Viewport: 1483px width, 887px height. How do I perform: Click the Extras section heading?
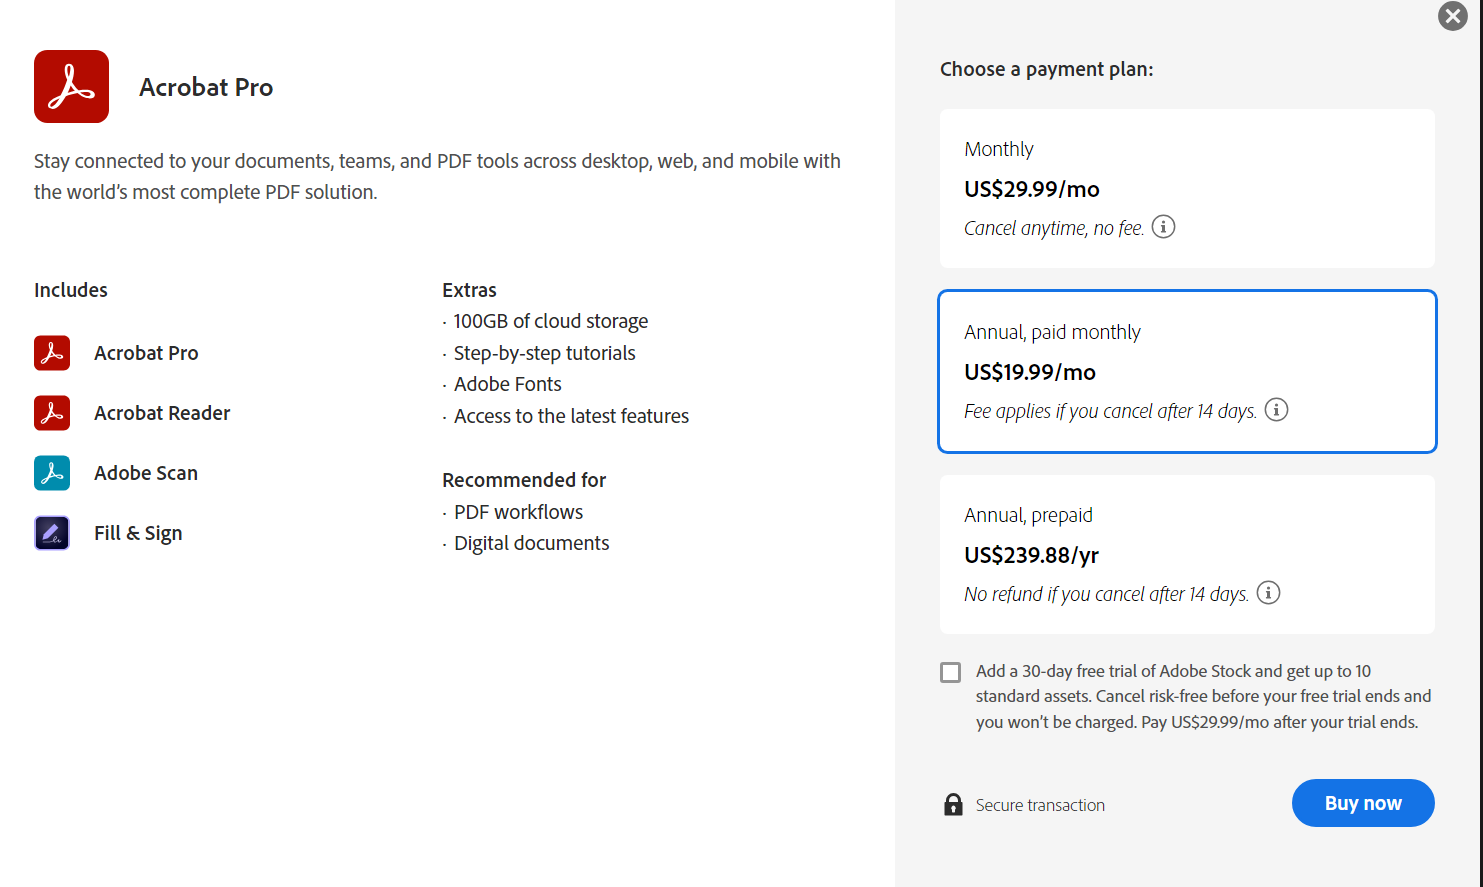point(469,289)
